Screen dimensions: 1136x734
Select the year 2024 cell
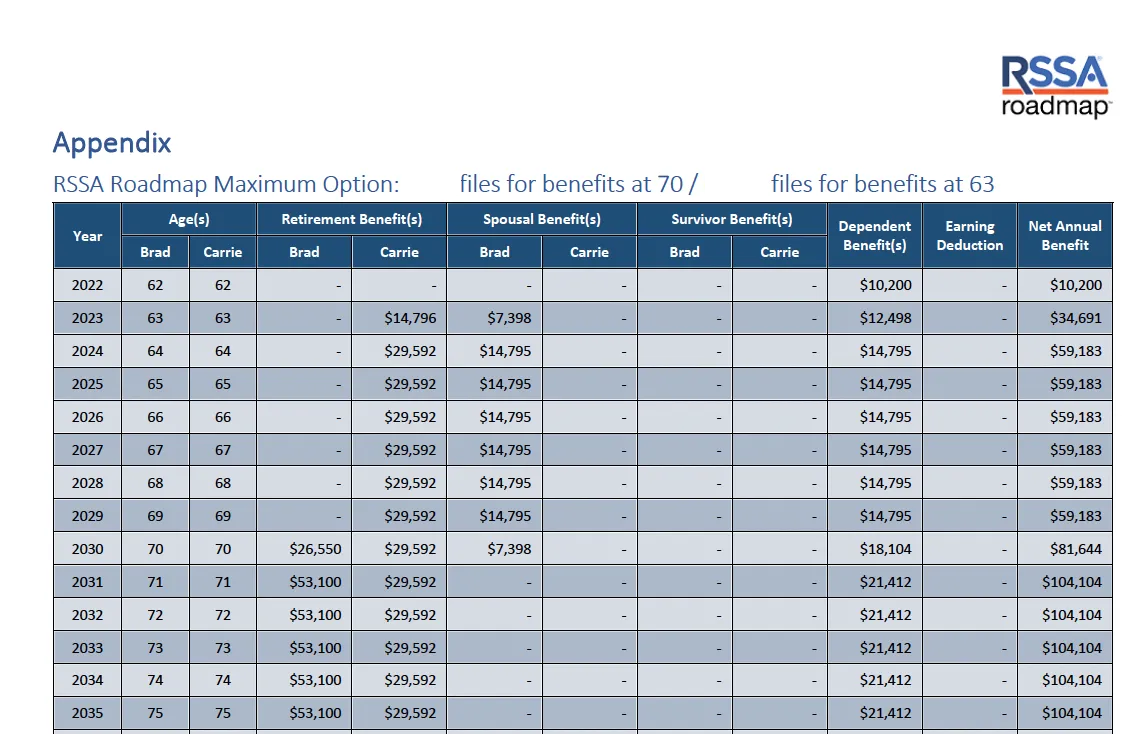(87, 351)
